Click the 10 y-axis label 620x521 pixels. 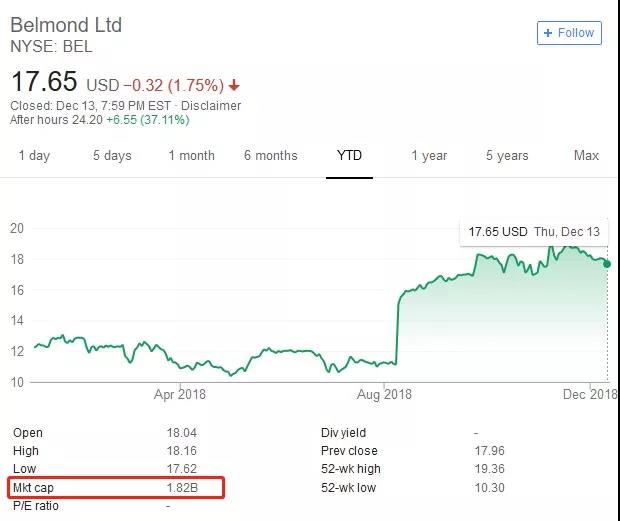17,382
